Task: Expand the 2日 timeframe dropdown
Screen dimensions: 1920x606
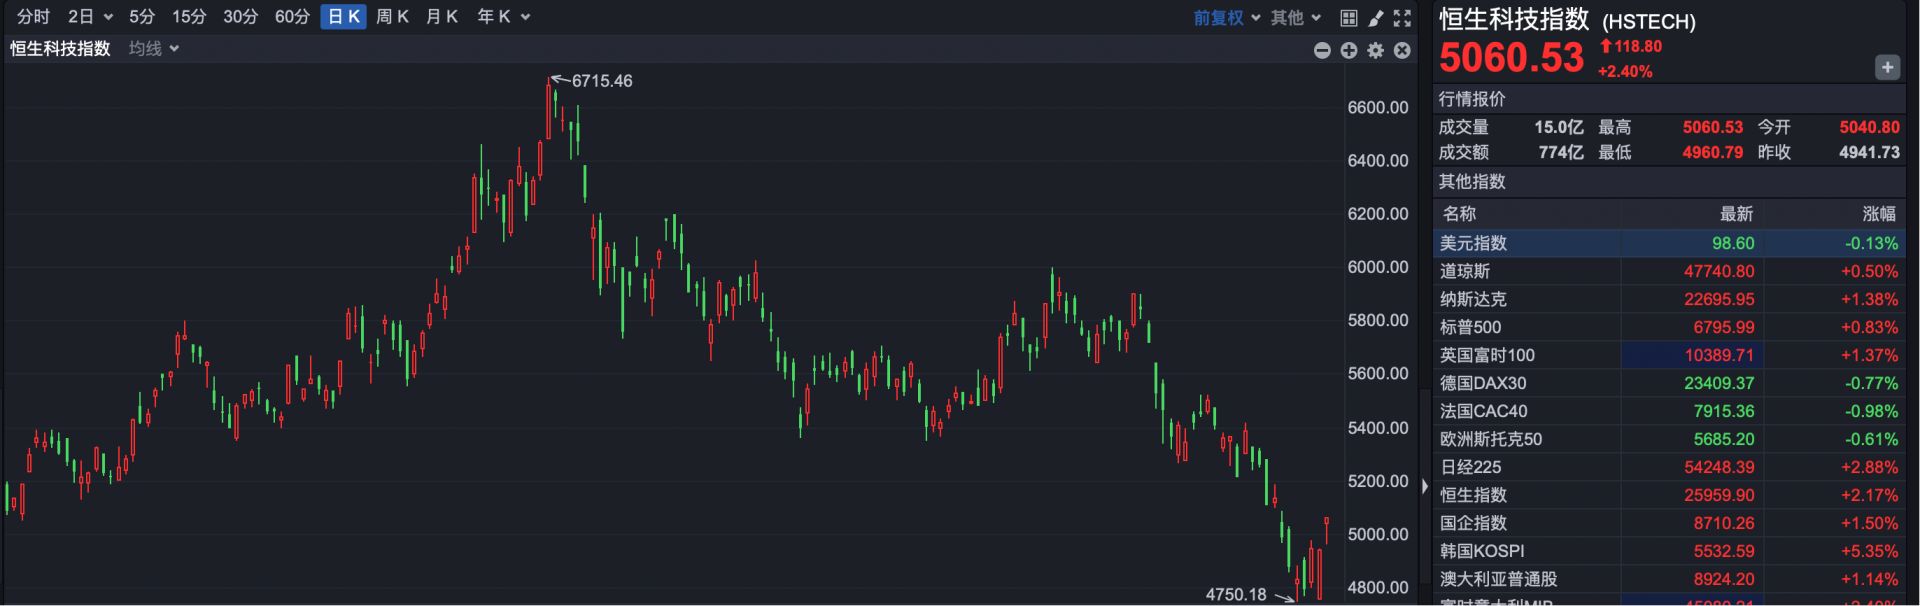Action: pyautogui.click(x=90, y=17)
